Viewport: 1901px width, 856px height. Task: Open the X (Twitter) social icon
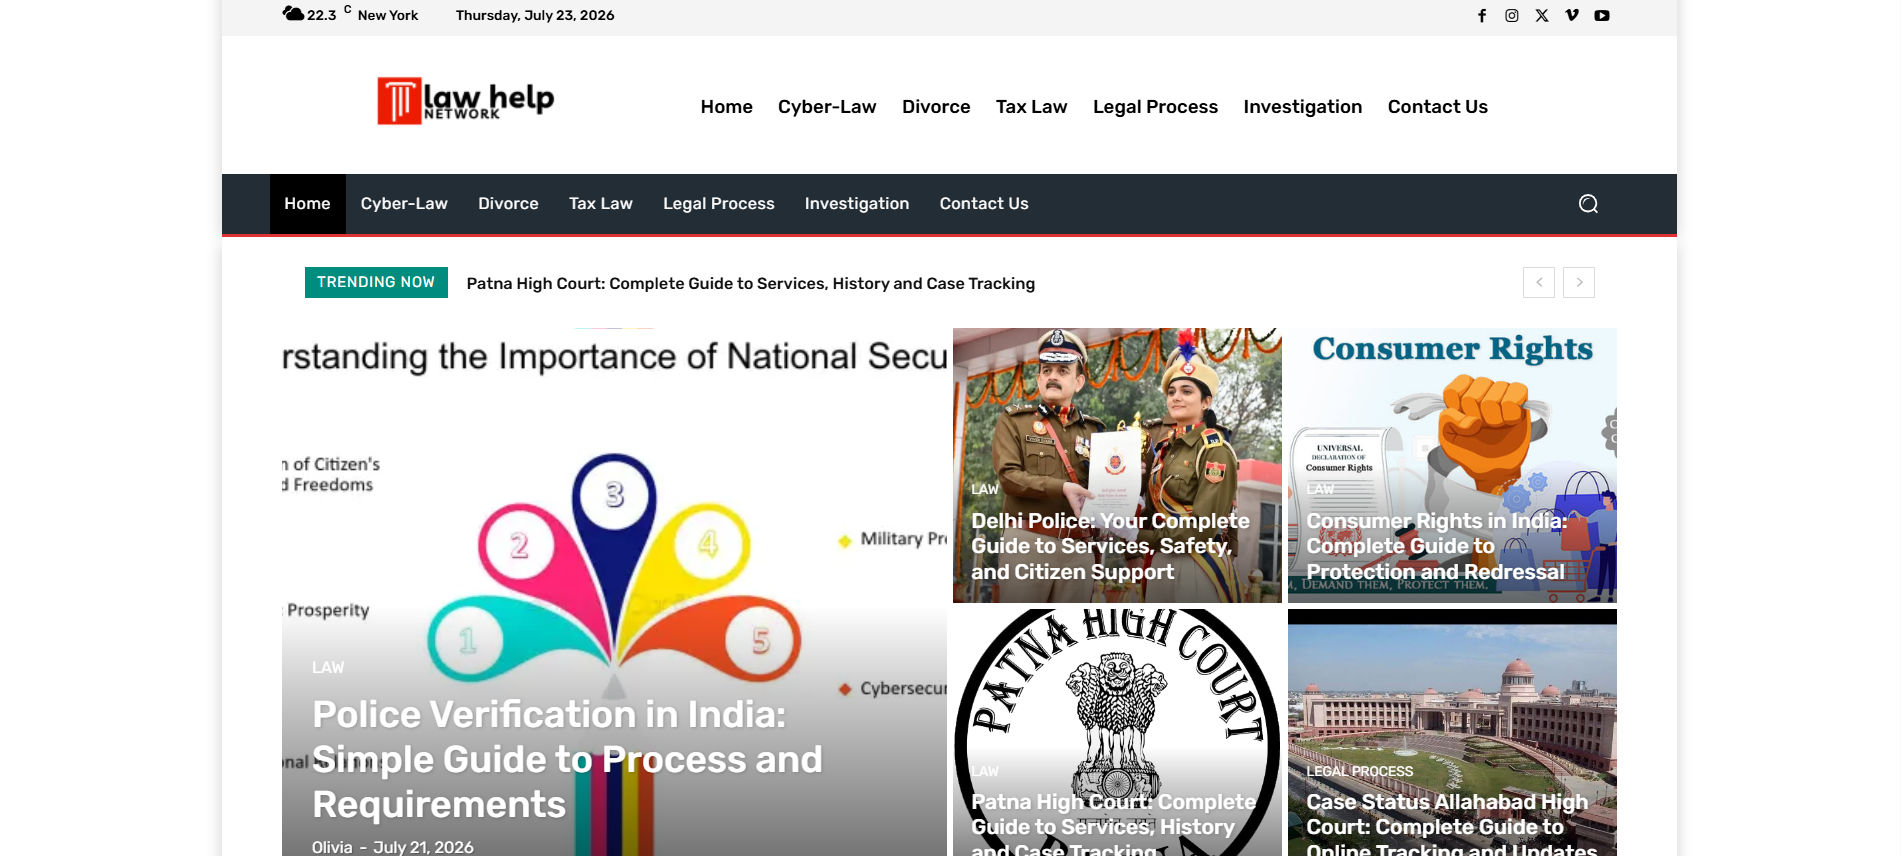pos(1542,16)
